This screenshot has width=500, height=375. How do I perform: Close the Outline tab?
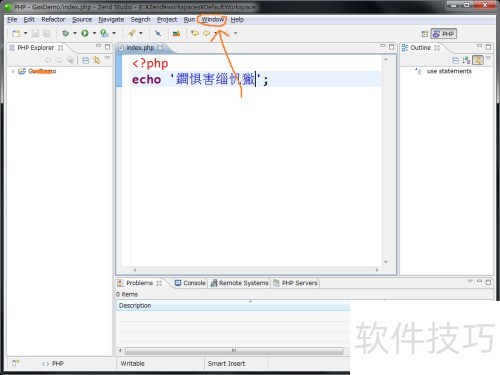click(437, 48)
